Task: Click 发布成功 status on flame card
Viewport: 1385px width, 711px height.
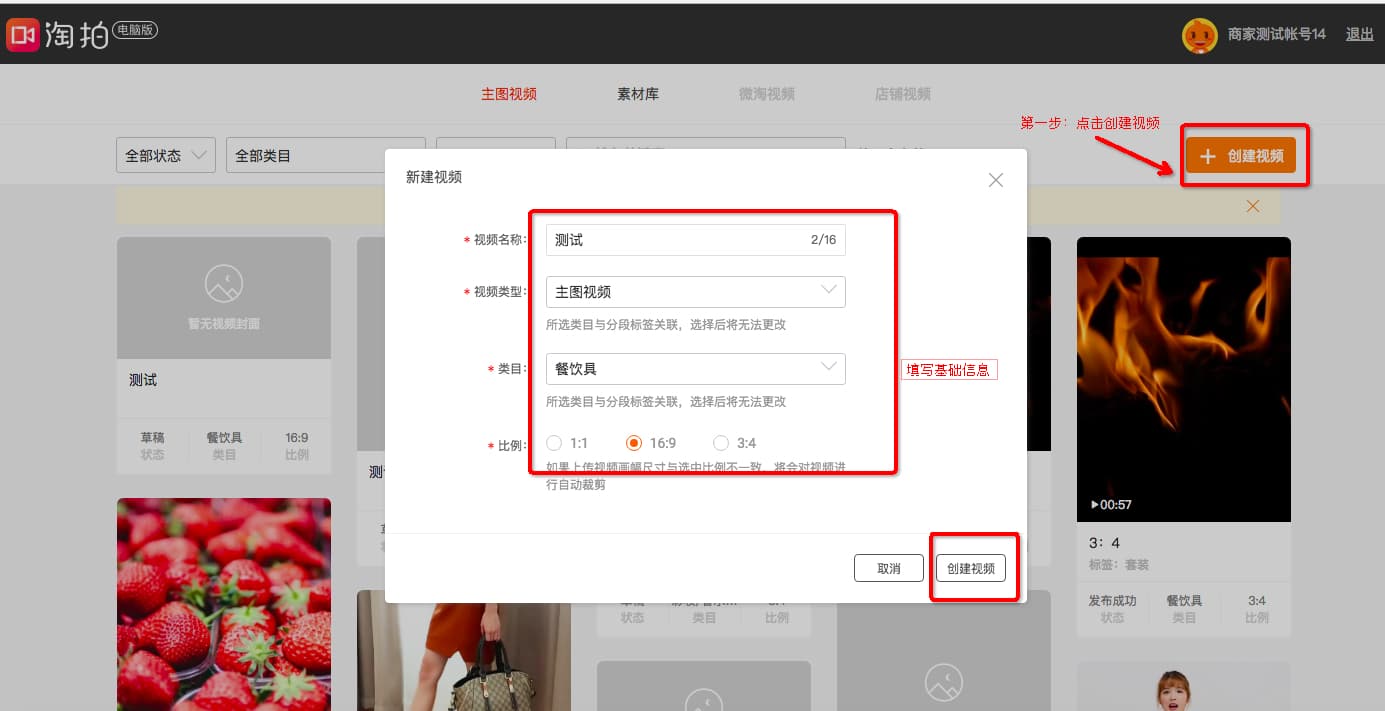Action: coord(1113,601)
